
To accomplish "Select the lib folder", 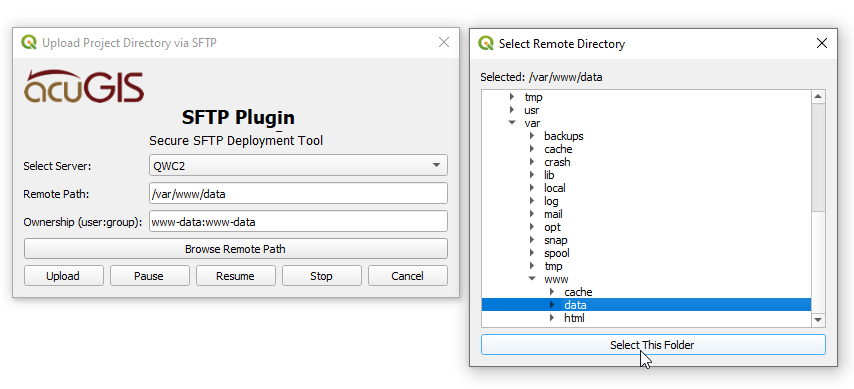I will click(549, 175).
